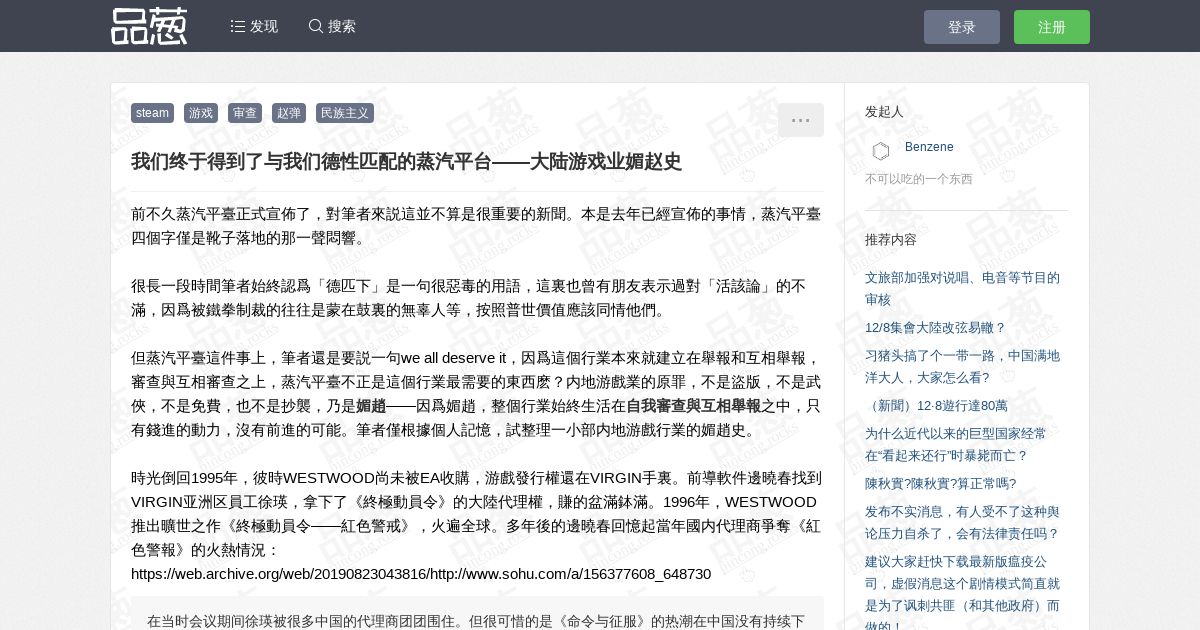Click the bold text 自我審查與互相舉報

(693, 406)
